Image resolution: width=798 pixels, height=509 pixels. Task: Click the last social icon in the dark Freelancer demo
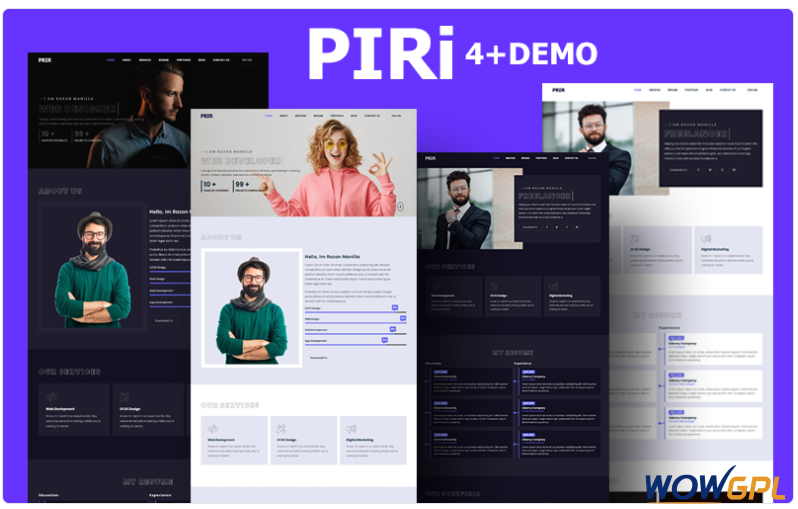(x=577, y=227)
